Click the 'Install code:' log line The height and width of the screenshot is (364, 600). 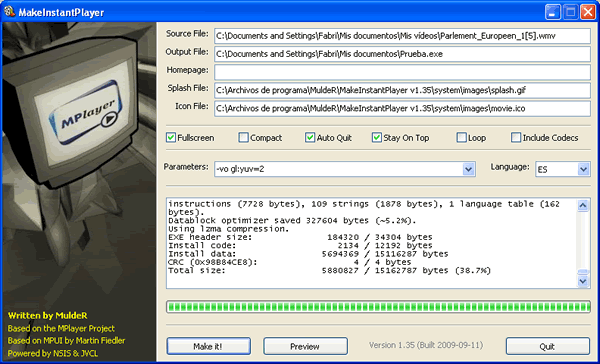pyautogui.click(x=300, y=246)
